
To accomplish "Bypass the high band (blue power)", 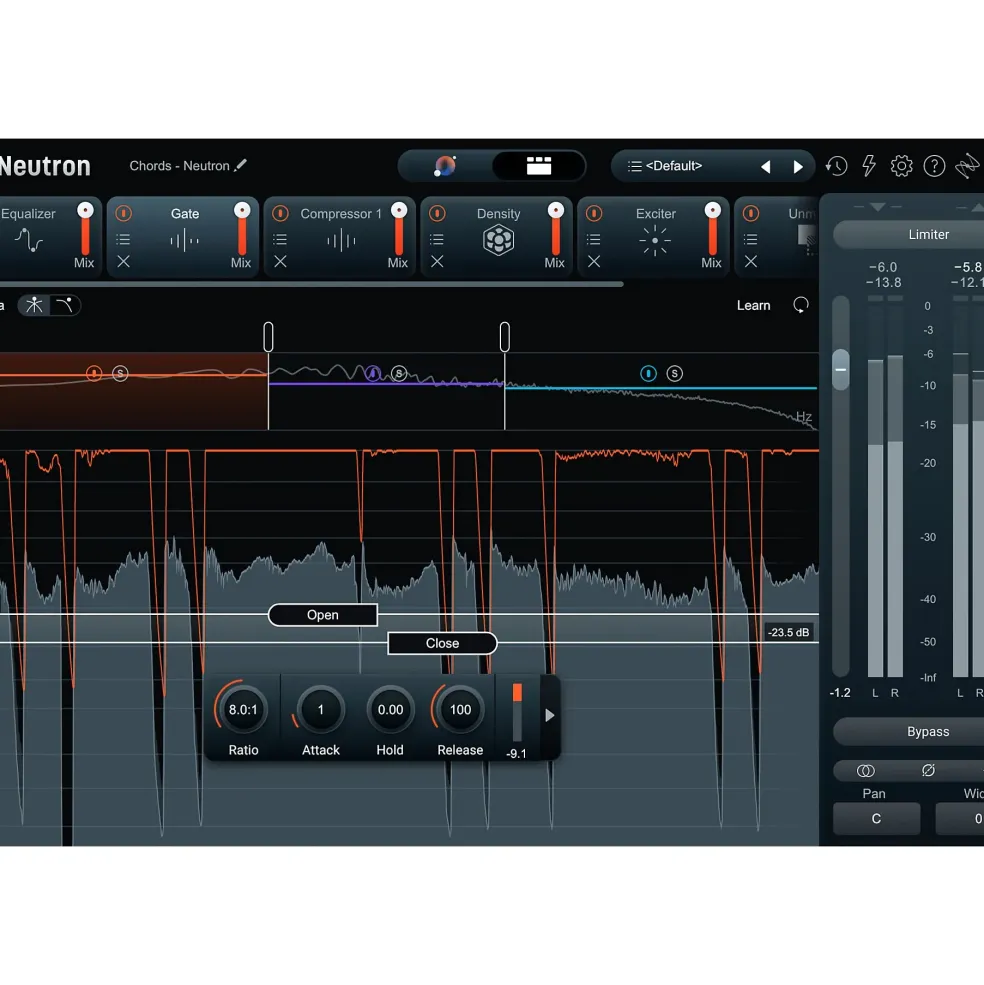I will tap(648, 374).
